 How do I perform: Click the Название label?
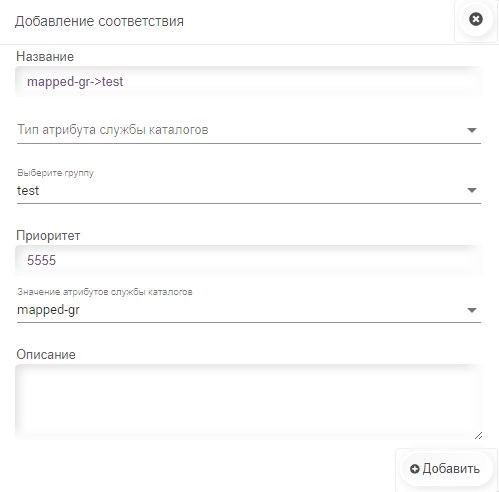pyautogui.click(x=45, y=56)
